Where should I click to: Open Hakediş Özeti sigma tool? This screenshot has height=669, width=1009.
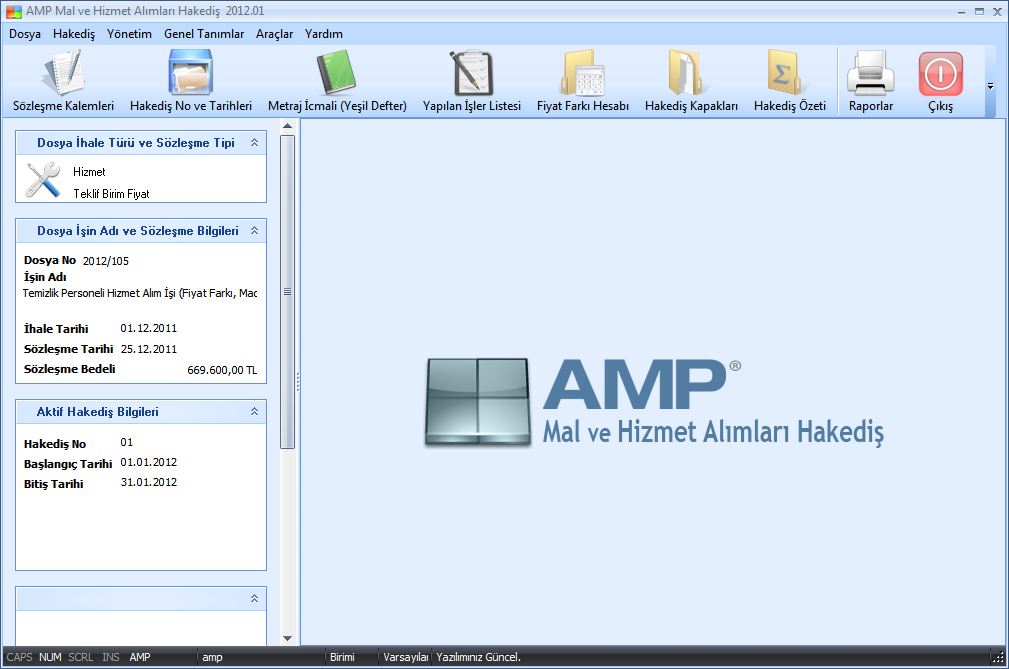pos(790,81)
